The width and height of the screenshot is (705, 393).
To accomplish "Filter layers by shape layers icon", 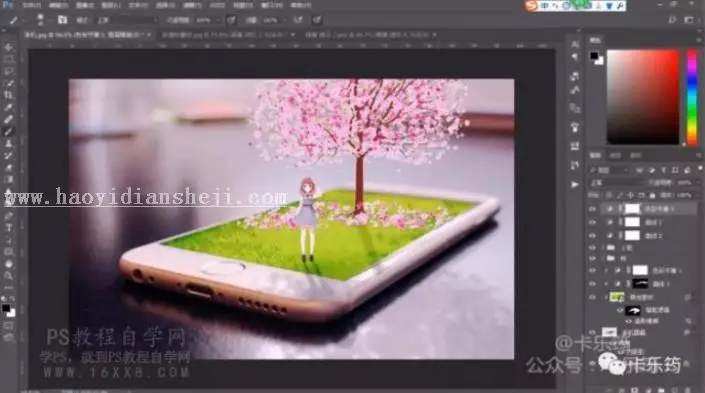I will [x=675, y=170].
